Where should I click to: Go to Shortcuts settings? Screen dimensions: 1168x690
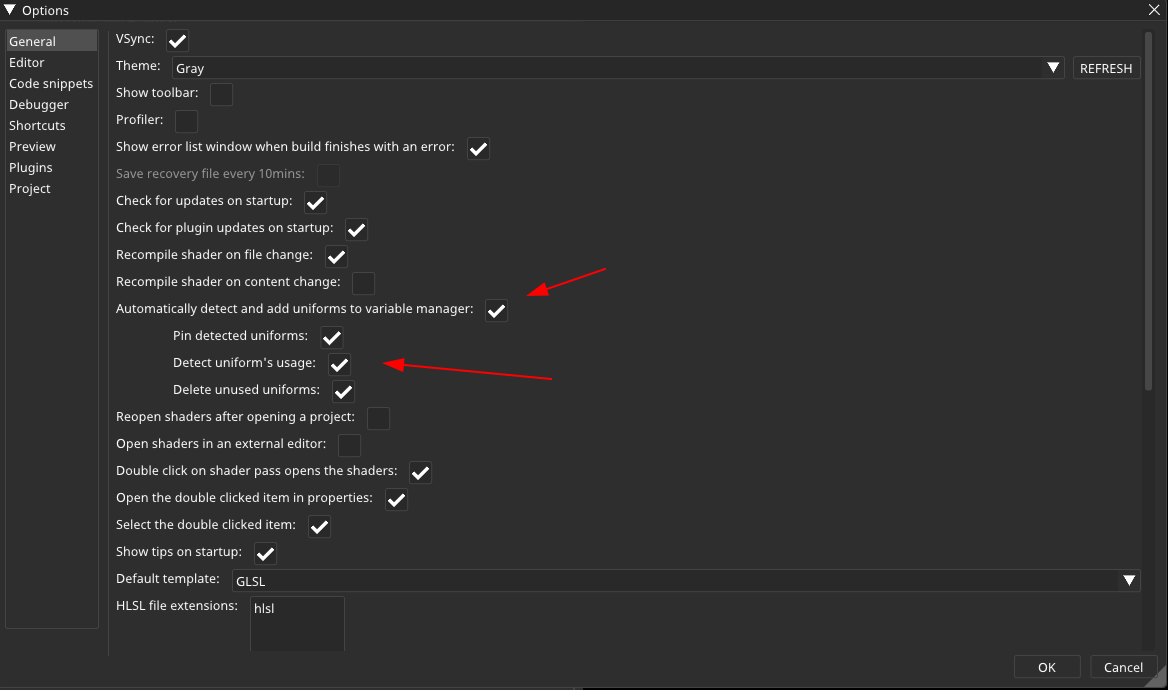coord(37,126)
